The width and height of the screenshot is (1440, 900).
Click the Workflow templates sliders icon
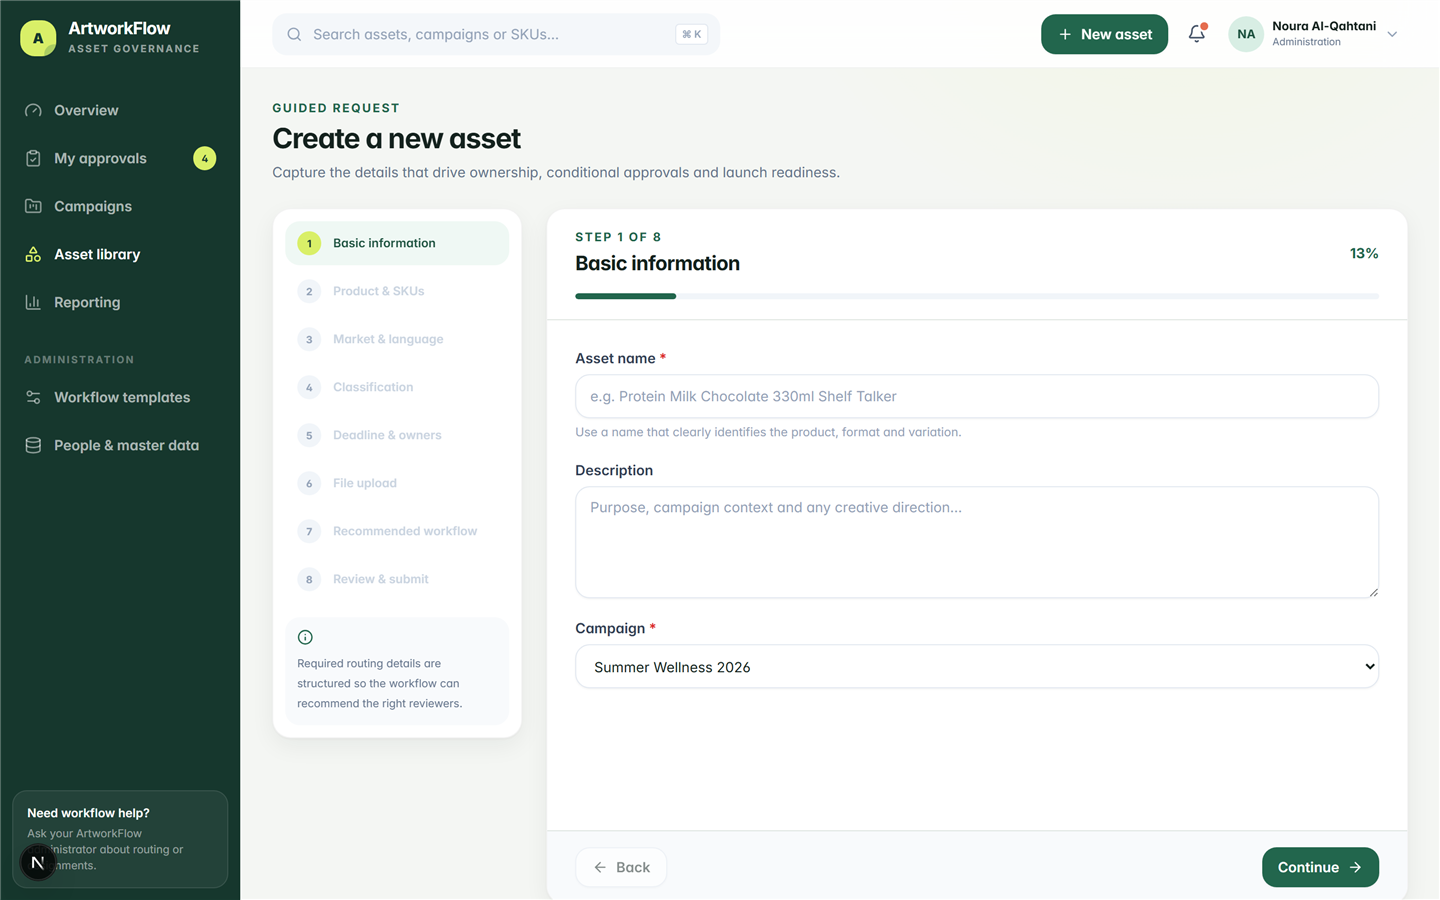[x=33, y=397]
